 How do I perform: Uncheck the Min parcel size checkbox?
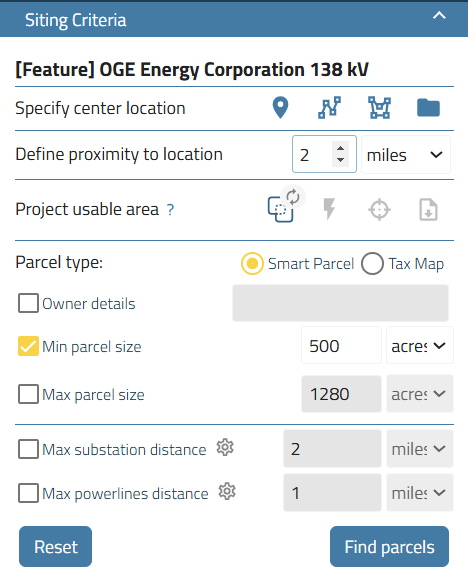point(28,346)
